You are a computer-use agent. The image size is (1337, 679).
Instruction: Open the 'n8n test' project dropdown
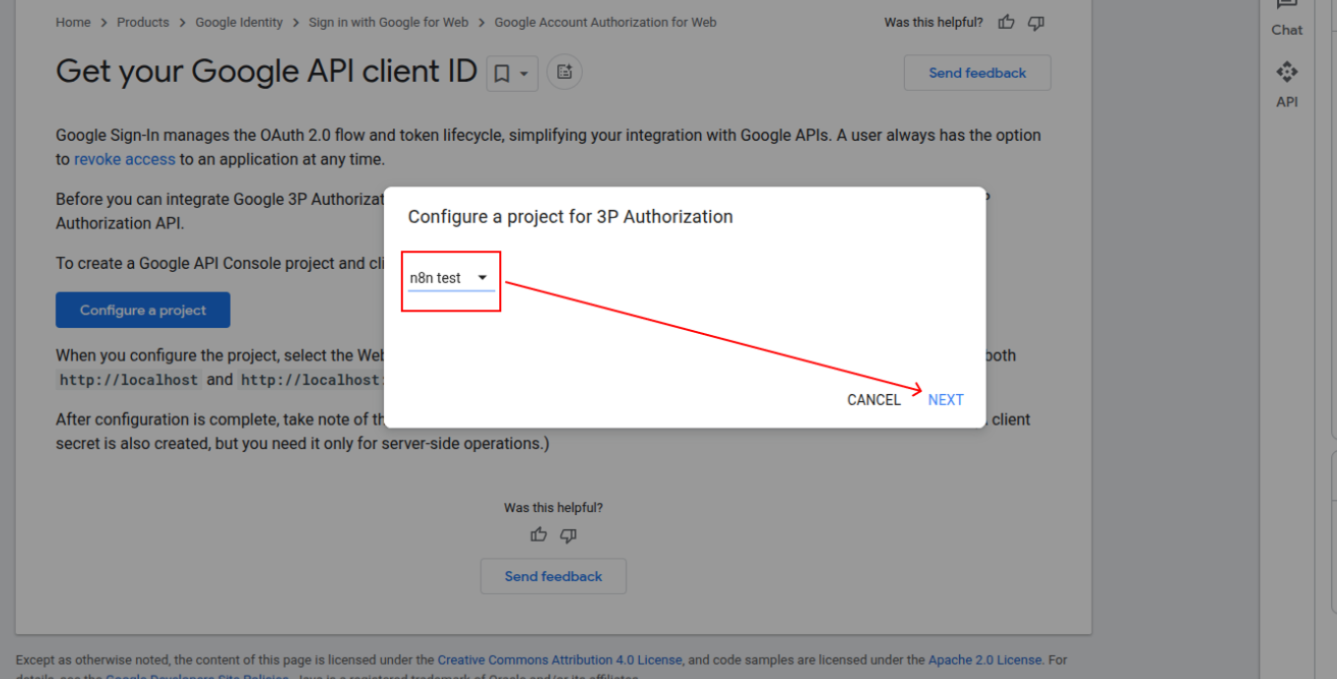451,278
